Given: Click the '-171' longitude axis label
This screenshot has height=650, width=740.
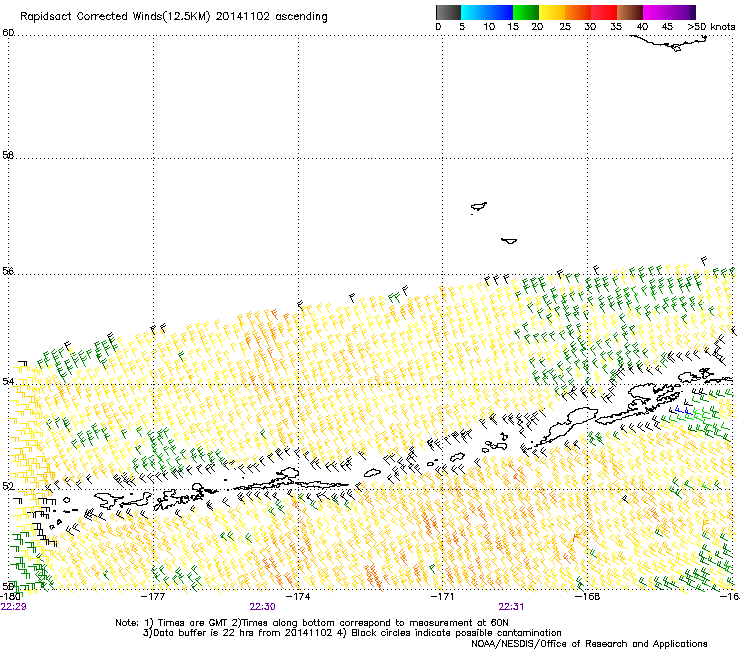Looking at the screenshot, I should coord(442,596).
